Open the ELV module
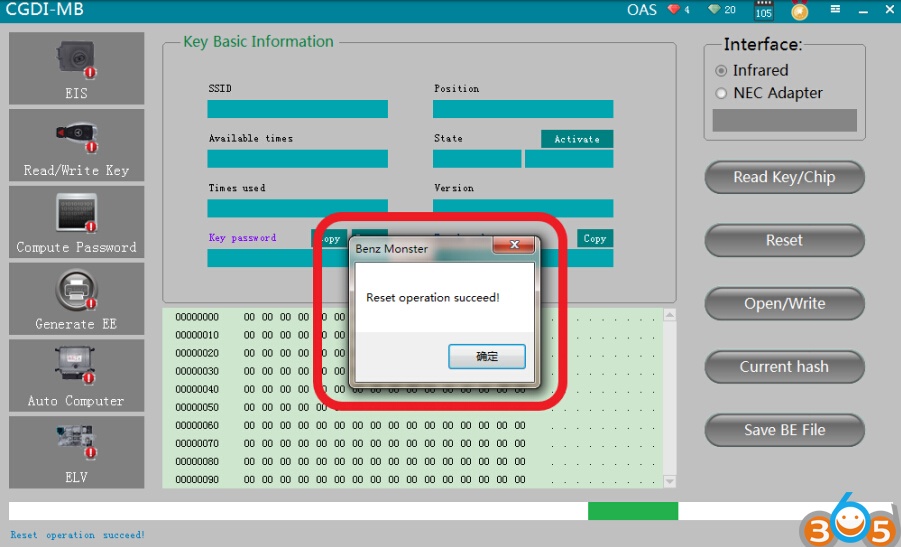Image resolution: width=901 pixels, height=547 pixels. tap(76, 452)
